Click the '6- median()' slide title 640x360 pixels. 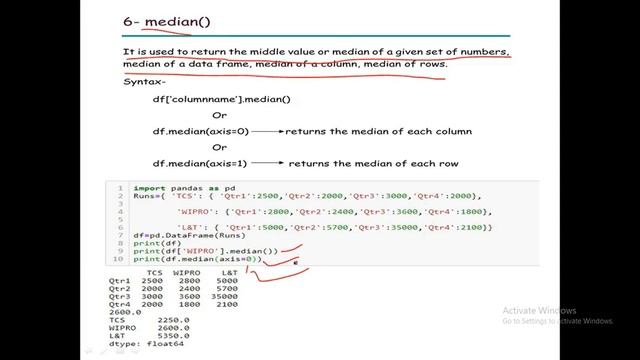coord(167,21)
